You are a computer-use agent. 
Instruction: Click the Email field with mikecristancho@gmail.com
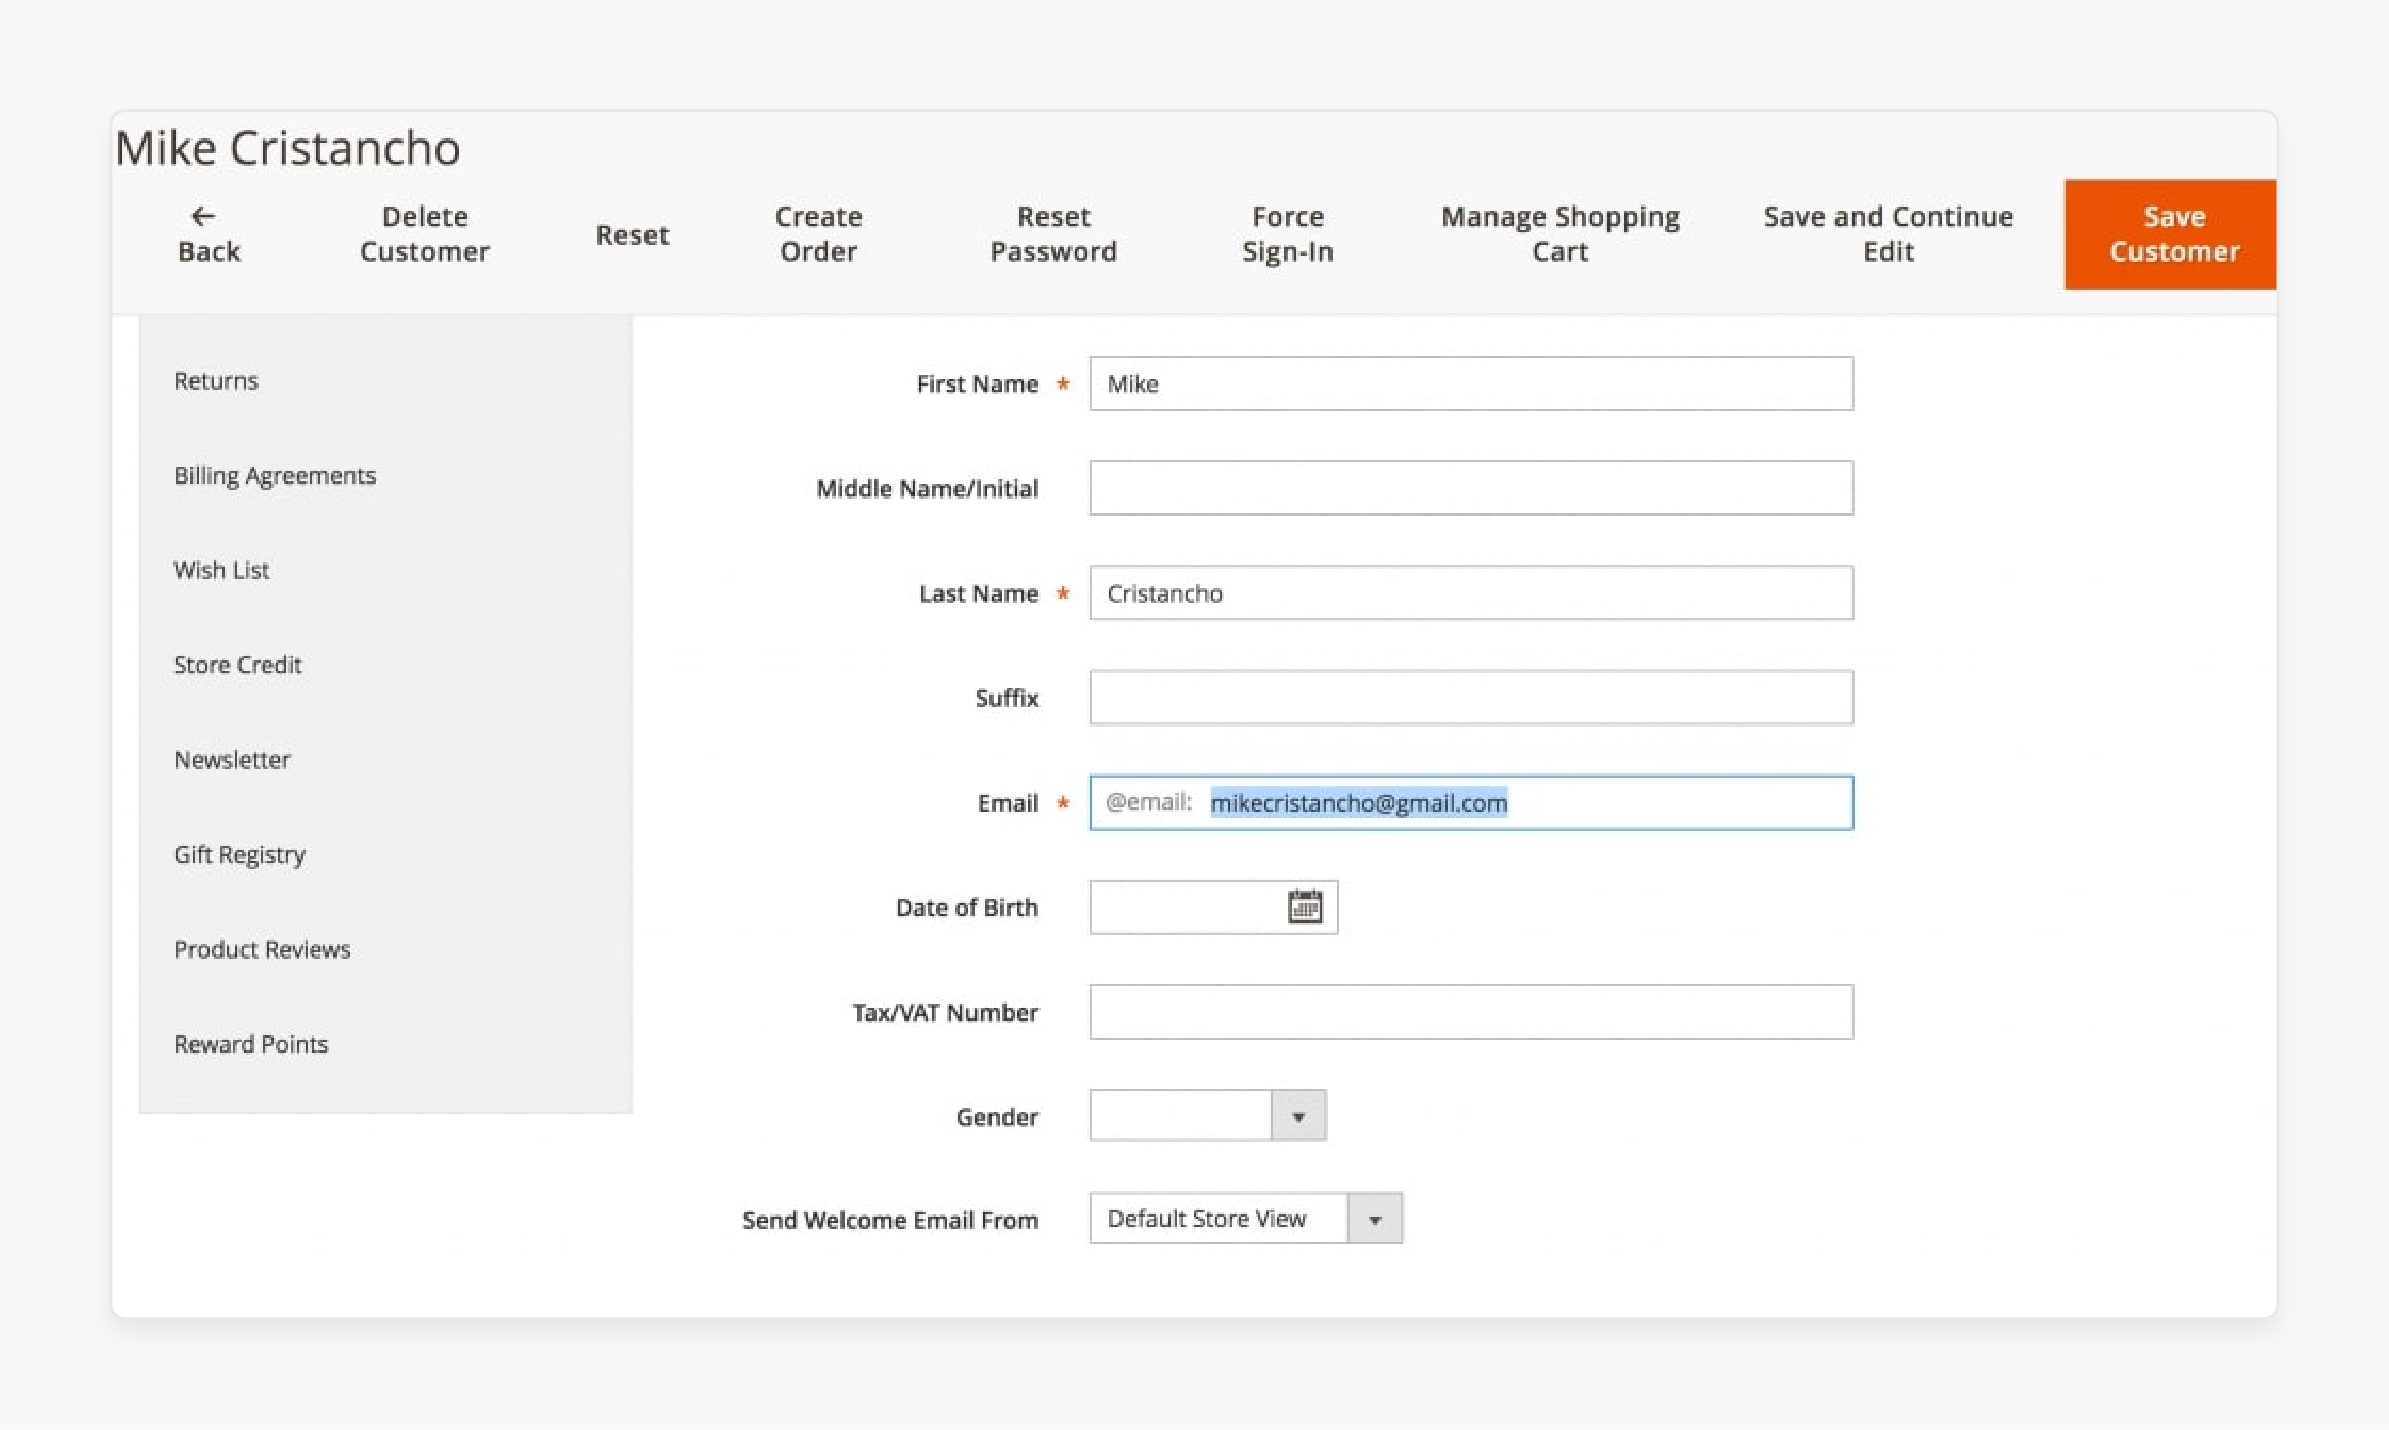point(1471,803)
